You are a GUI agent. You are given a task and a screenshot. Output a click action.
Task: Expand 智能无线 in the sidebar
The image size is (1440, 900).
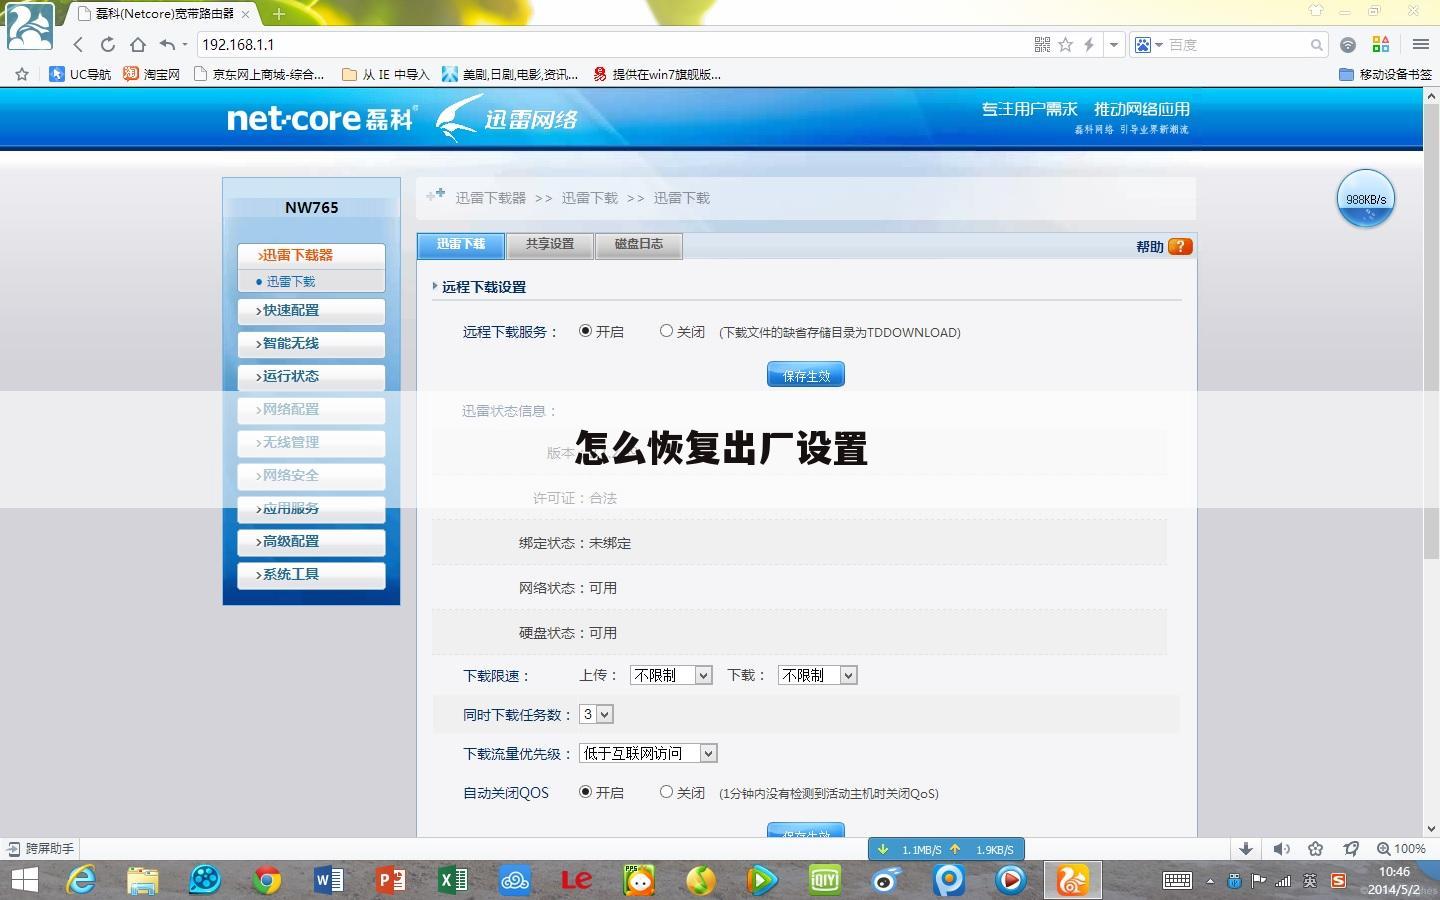point(311,344)
